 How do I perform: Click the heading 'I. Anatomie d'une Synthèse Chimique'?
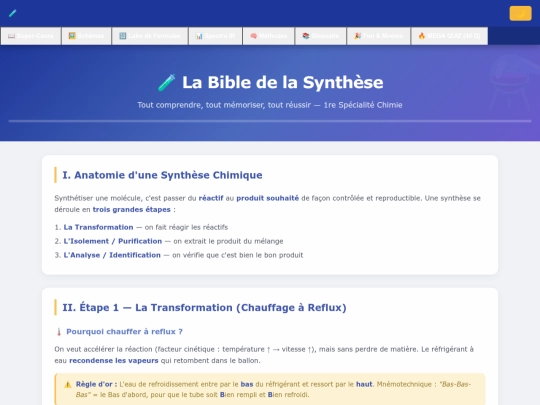(x=162, y=175)
